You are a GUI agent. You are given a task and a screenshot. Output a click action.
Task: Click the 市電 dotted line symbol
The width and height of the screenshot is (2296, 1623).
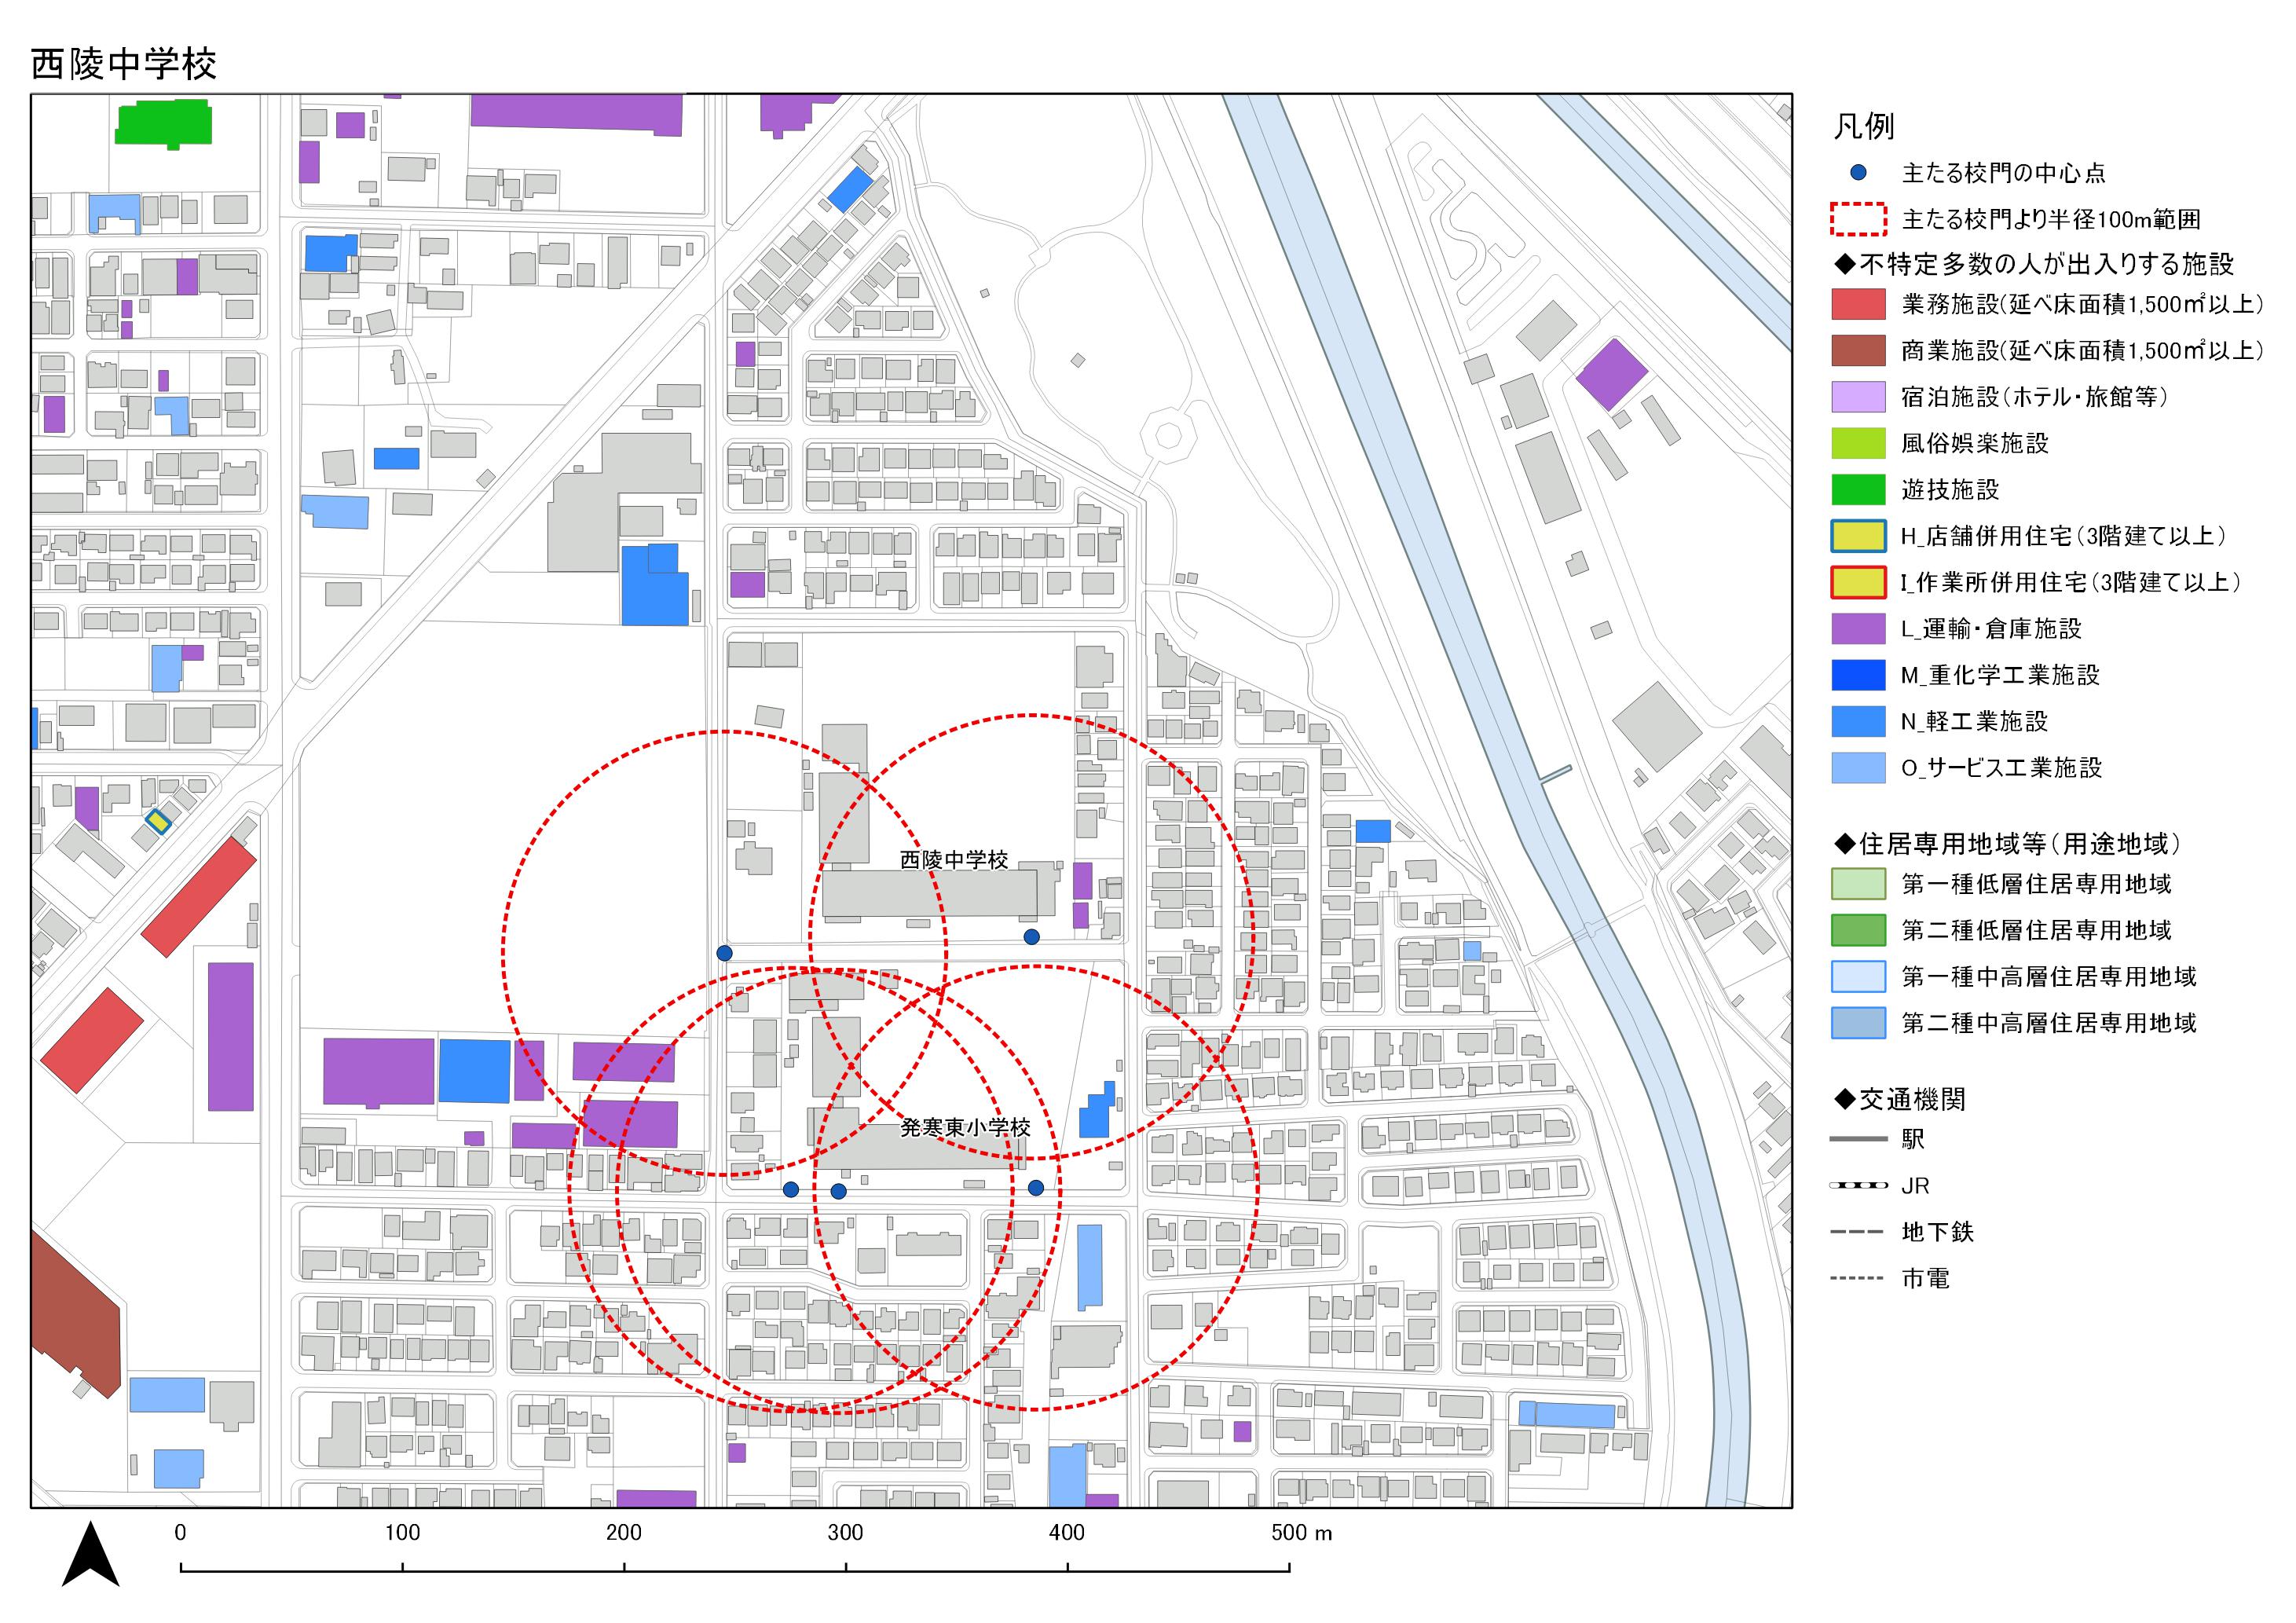(x=1858, y=1278)
